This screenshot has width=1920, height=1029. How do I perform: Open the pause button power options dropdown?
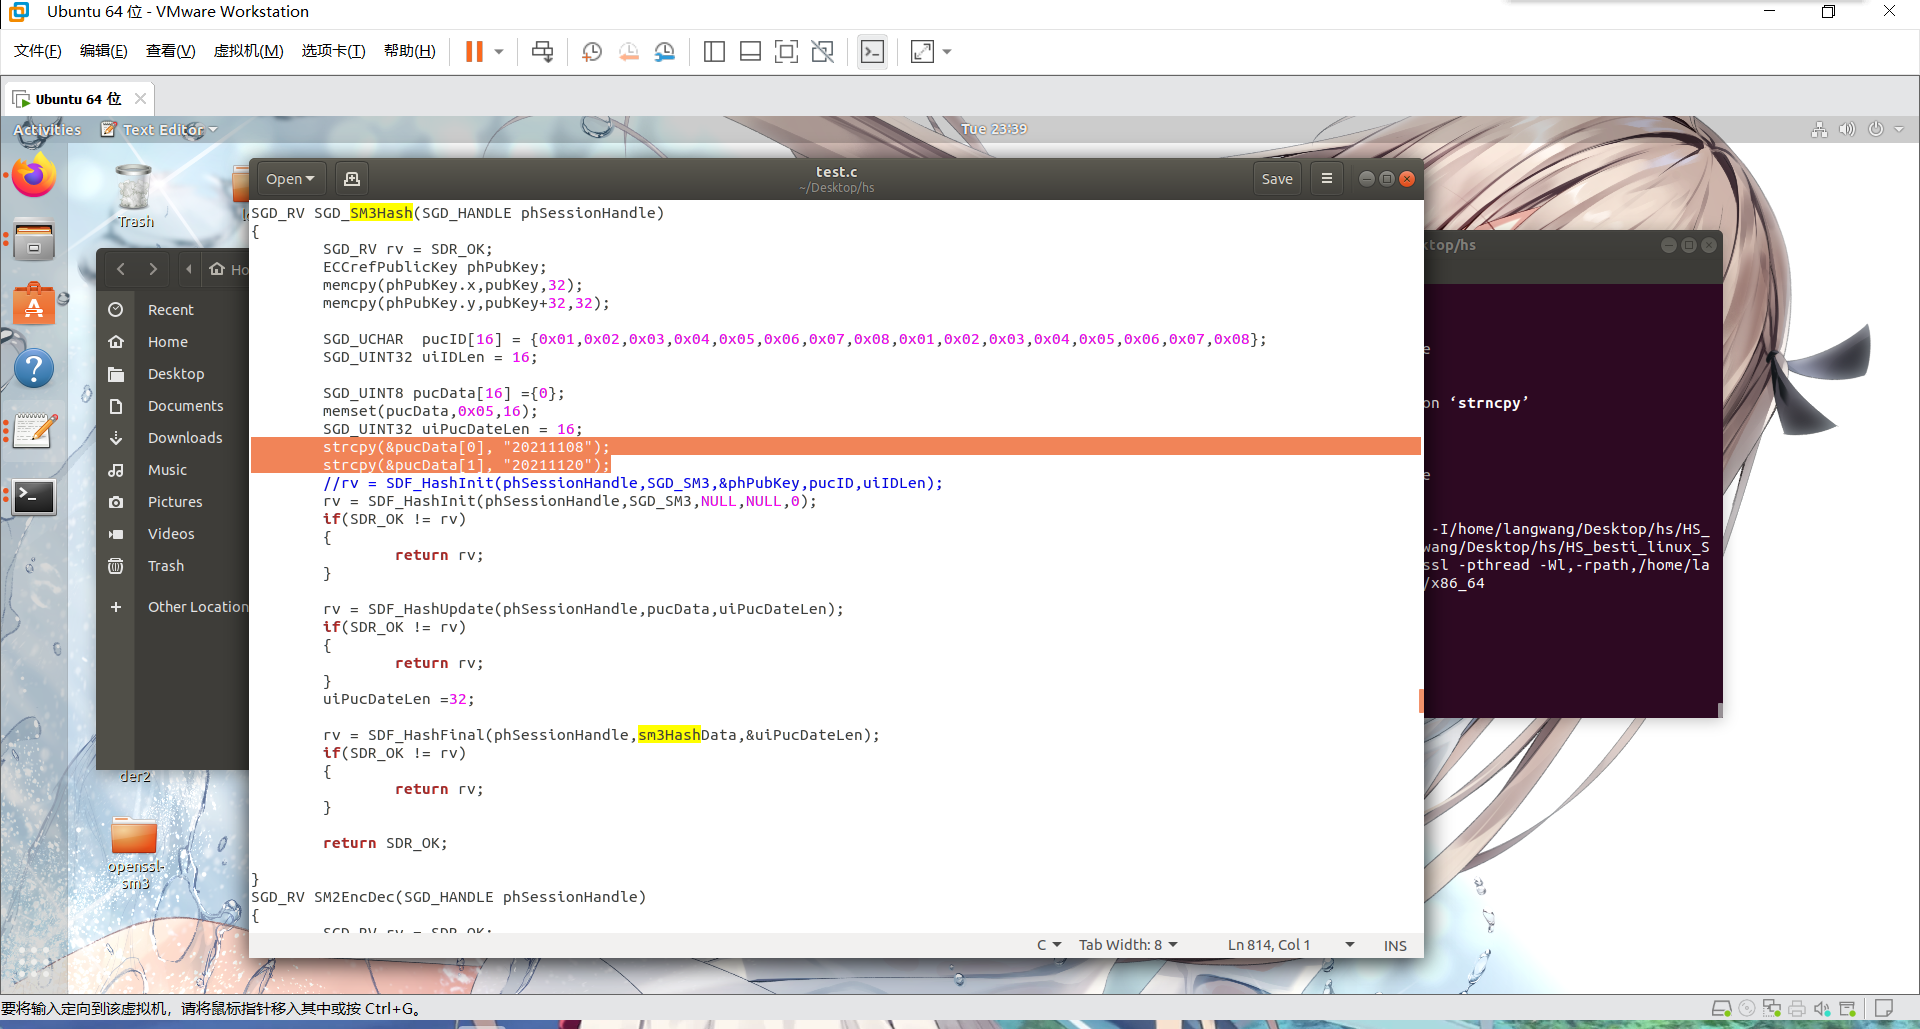[x=498, y=51]
